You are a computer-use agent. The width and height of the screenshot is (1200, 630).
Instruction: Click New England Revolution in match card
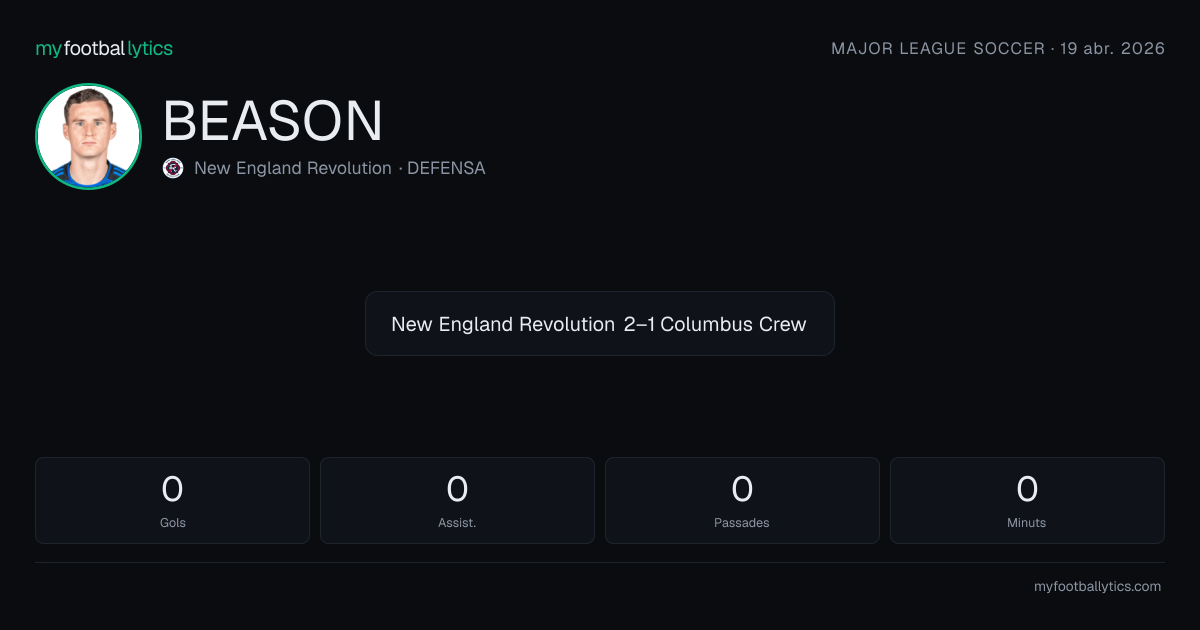click(x=503, y=324)
